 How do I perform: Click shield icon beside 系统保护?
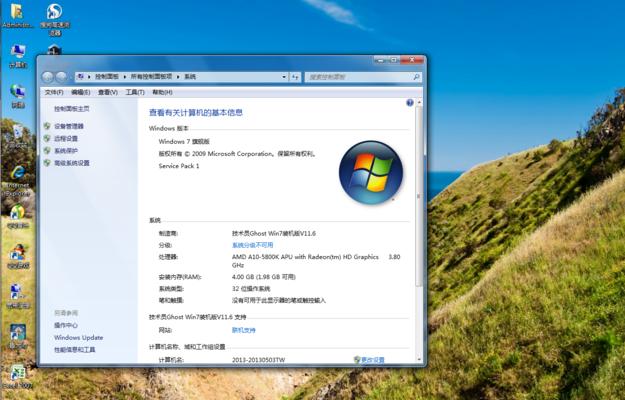(x=47, y=151)
